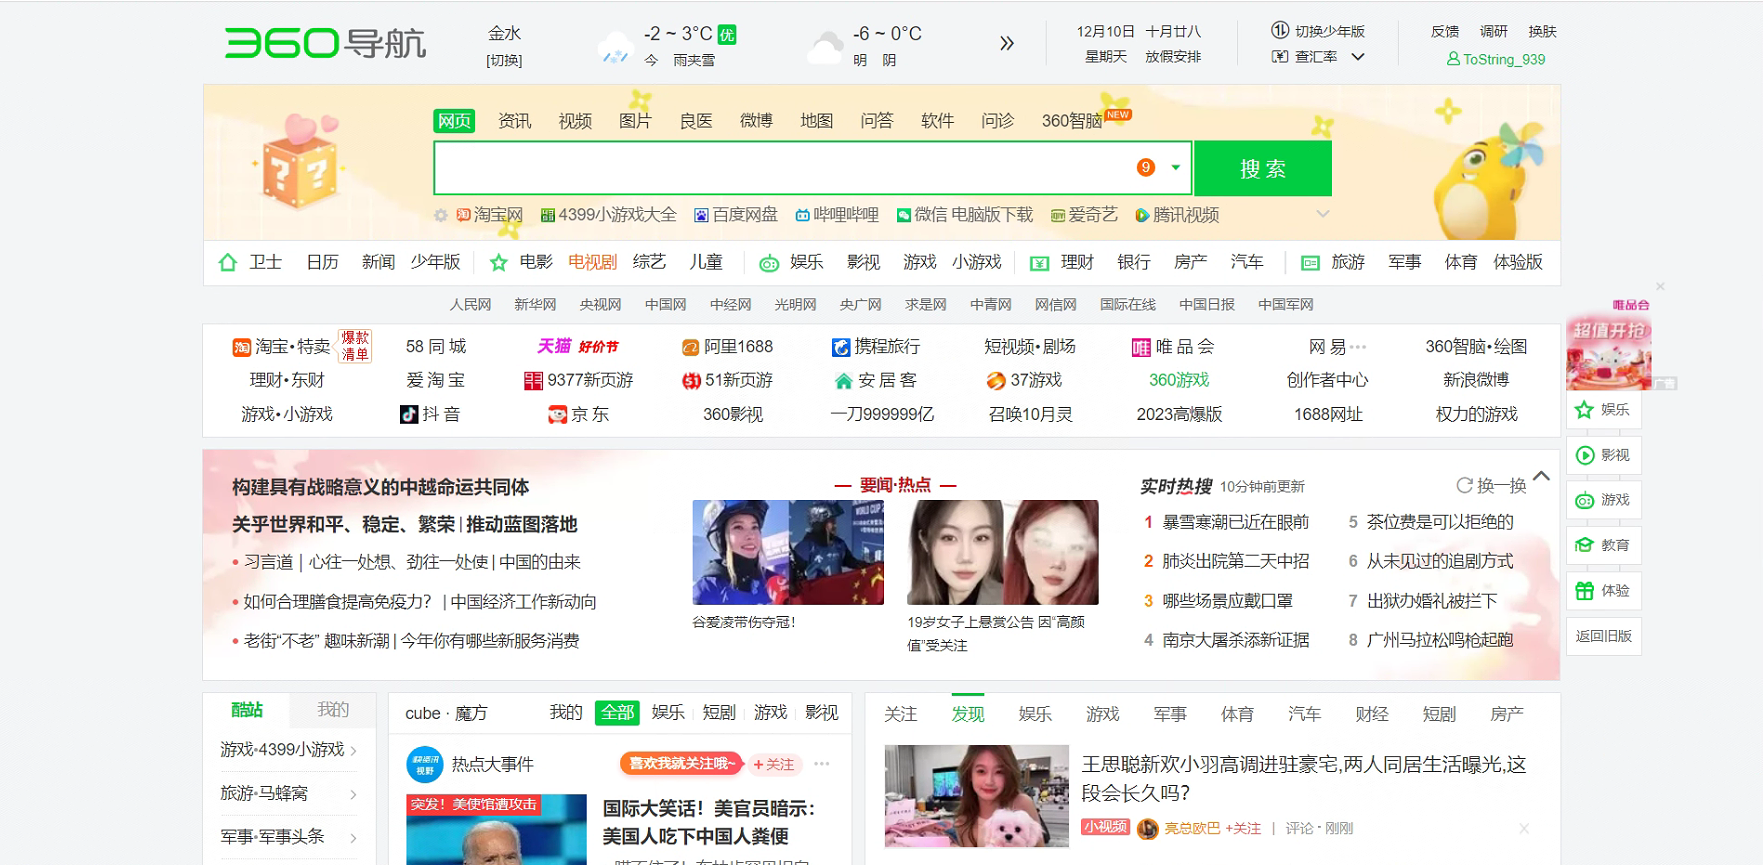The image size is (1763, 865).
Task: Open 唯品会 site link
Action: (1173, 347)
